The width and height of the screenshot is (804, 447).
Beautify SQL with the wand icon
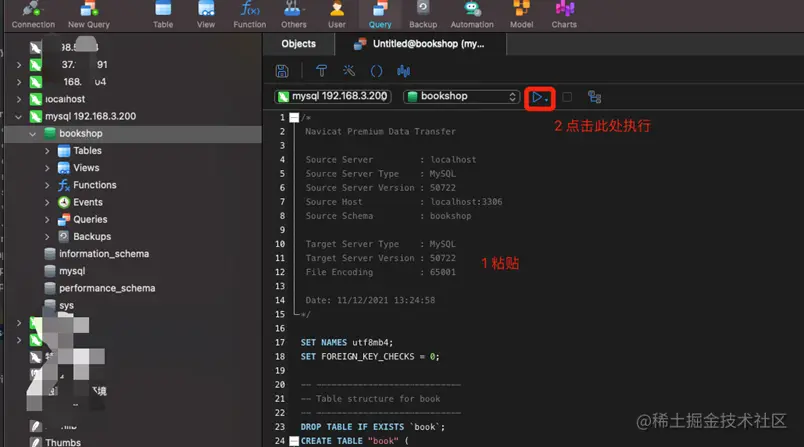coord(349,71)
